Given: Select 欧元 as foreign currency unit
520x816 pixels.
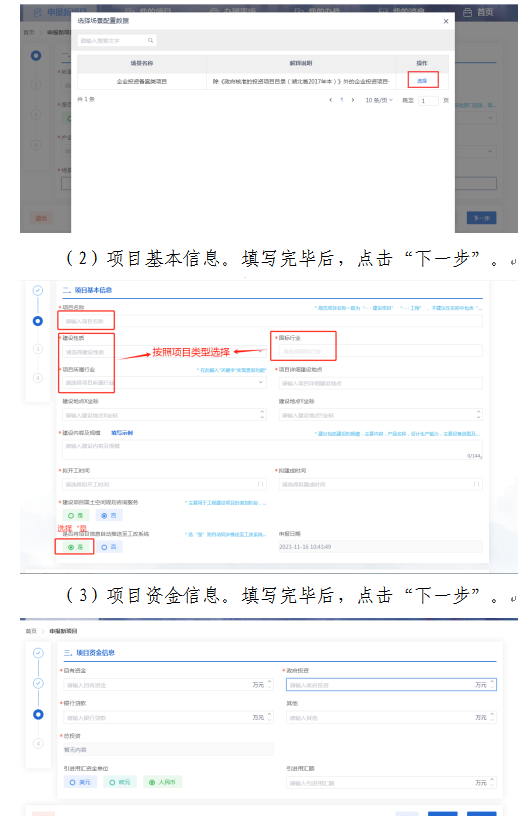Looking at the screenshot, I should click(x=120, y=782).
